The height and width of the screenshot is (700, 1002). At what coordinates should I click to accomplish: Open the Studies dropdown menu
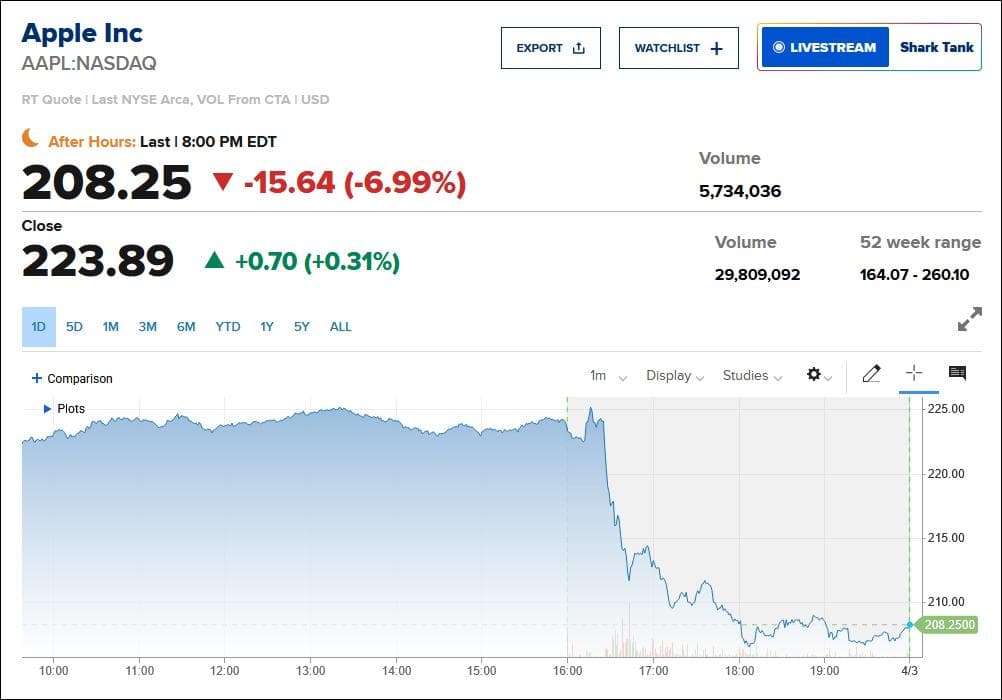(x=752, y=376)
